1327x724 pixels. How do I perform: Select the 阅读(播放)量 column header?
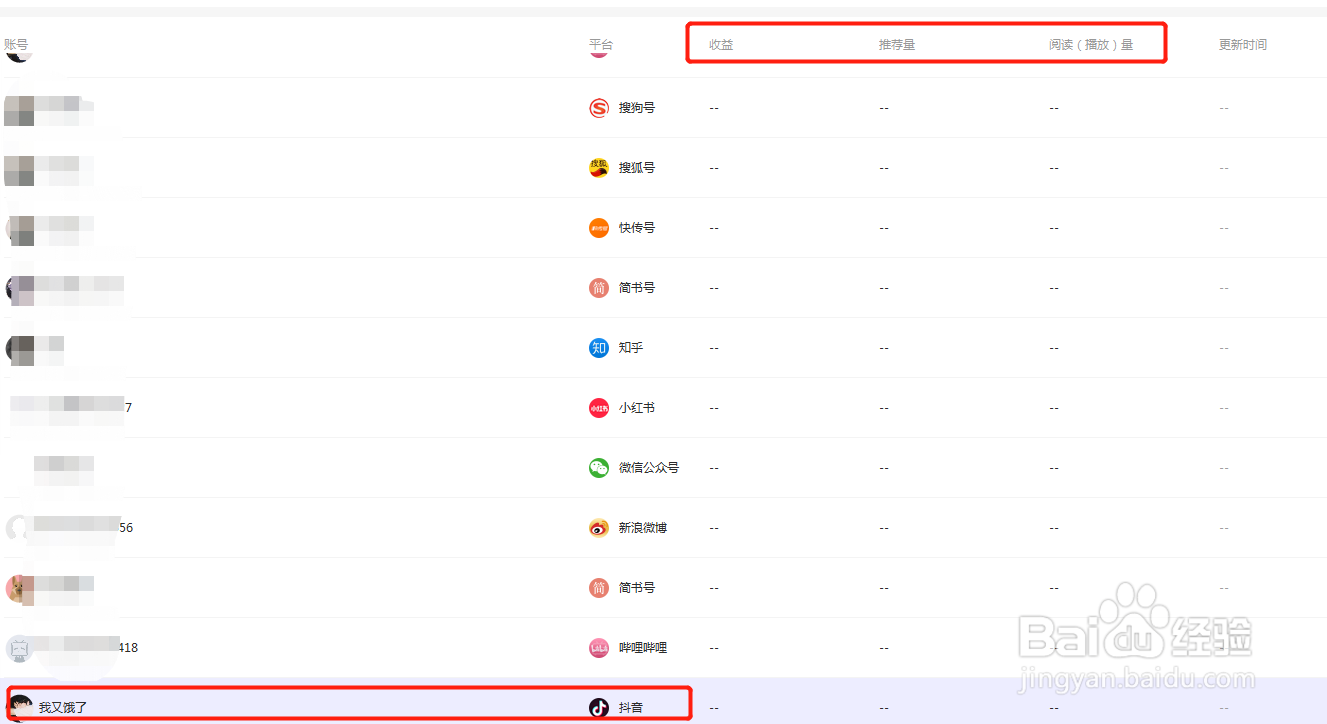point(1091,45)
